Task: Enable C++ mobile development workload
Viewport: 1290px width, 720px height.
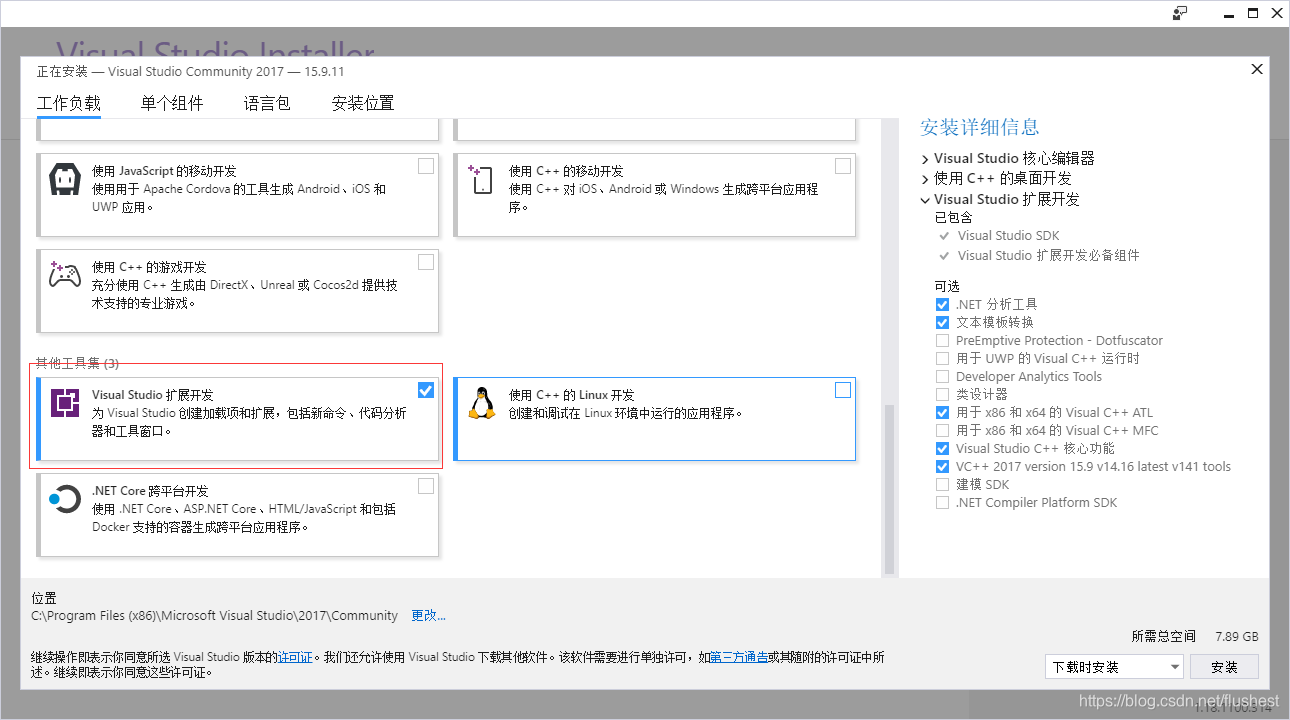Action: 843,166
